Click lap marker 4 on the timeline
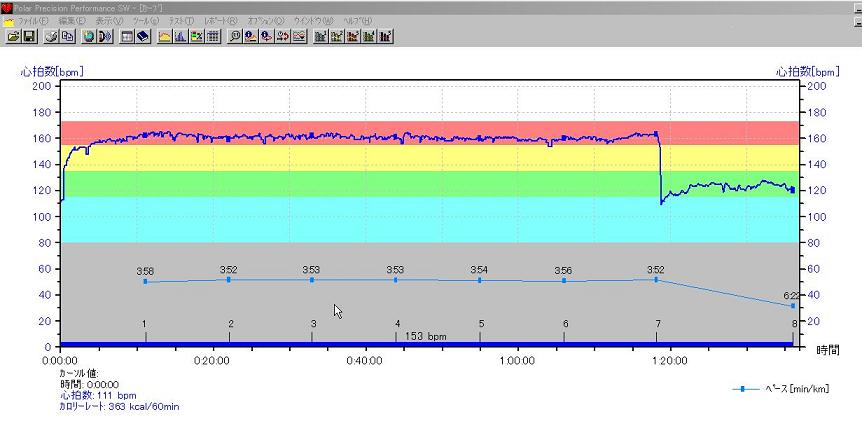This screenshot has width=862, height=426. click(396, 331)
